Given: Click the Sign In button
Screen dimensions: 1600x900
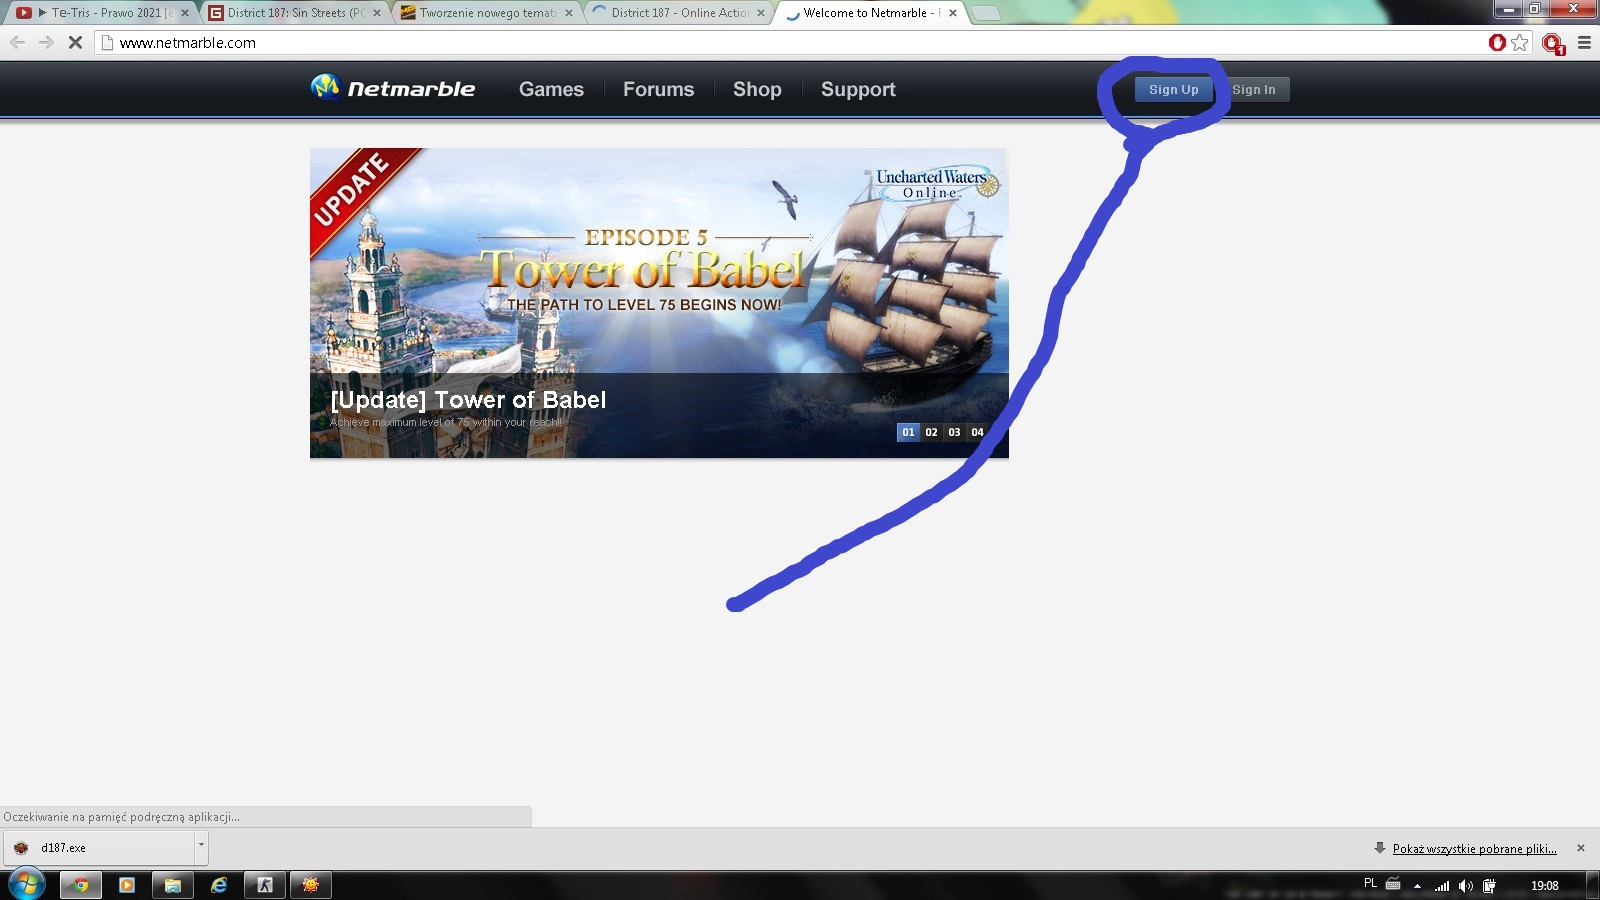Looking at the screenshot, I should [x=1254, y=89].
